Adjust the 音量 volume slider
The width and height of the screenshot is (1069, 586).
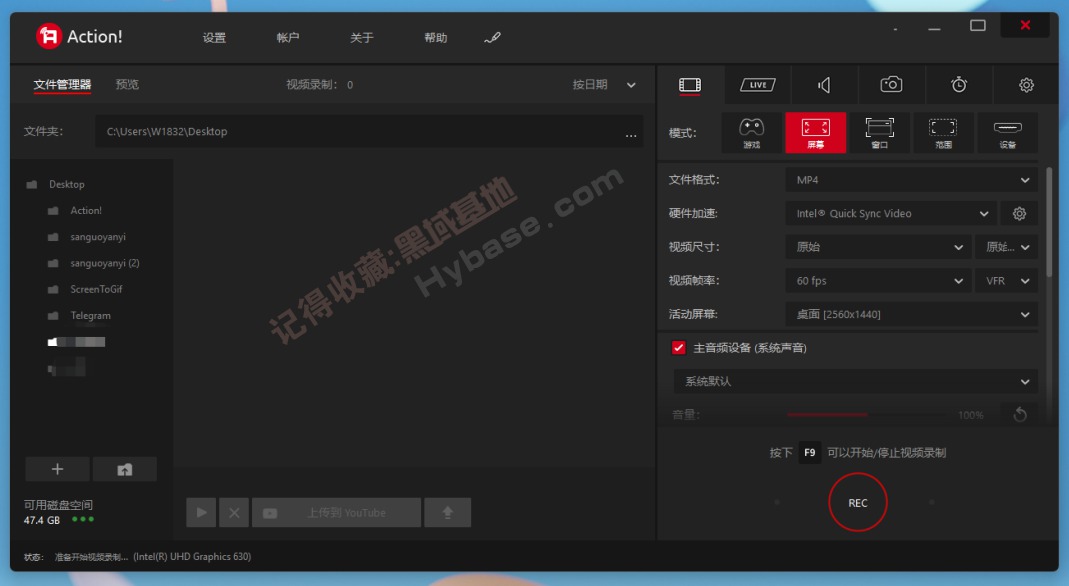coord(866,414)
